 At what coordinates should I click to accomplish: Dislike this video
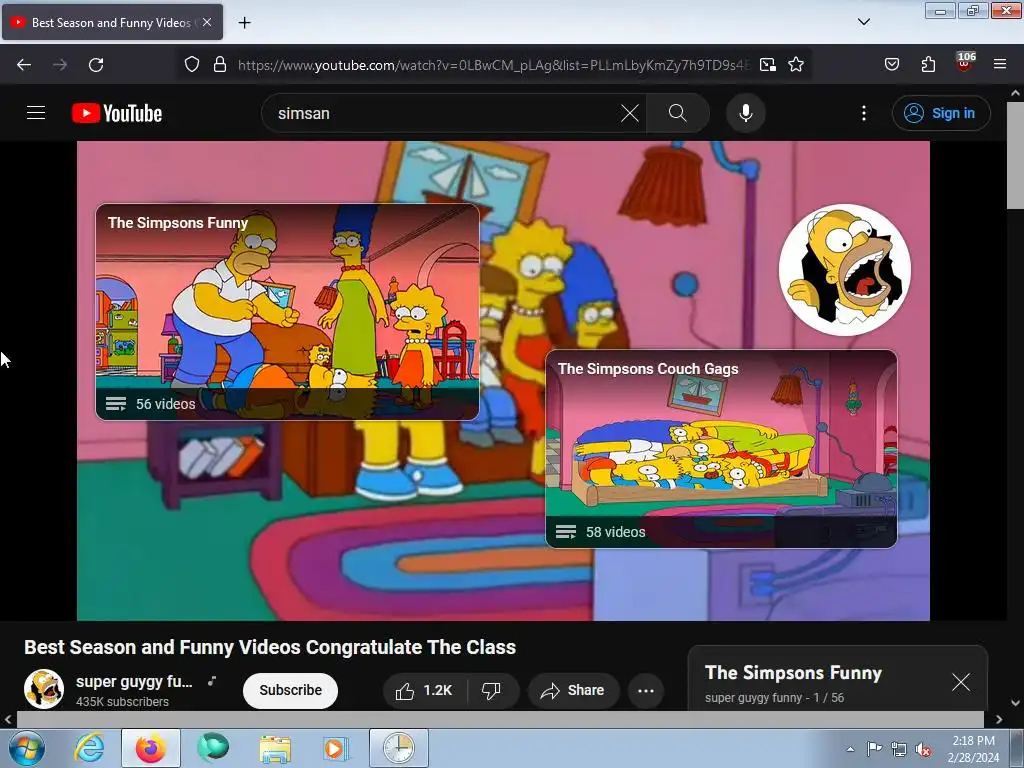coord(492,690)
